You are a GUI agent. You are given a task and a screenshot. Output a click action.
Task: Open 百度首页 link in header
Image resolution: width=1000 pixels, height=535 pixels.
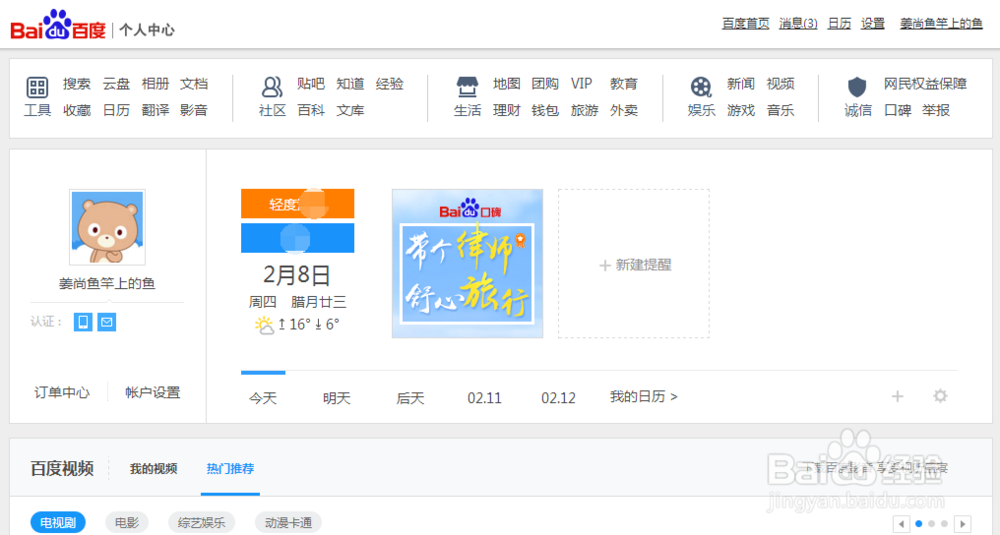pos(746,24)
